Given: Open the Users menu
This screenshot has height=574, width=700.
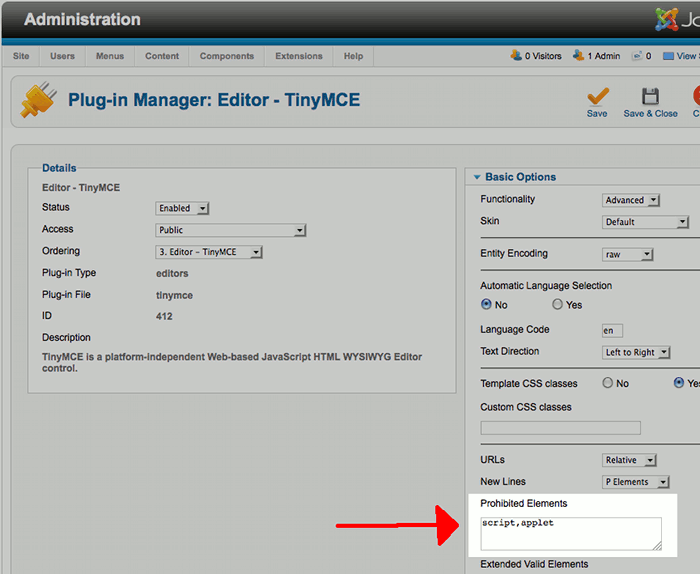Looking at the screenshot, I should click(x=62, y=56).
